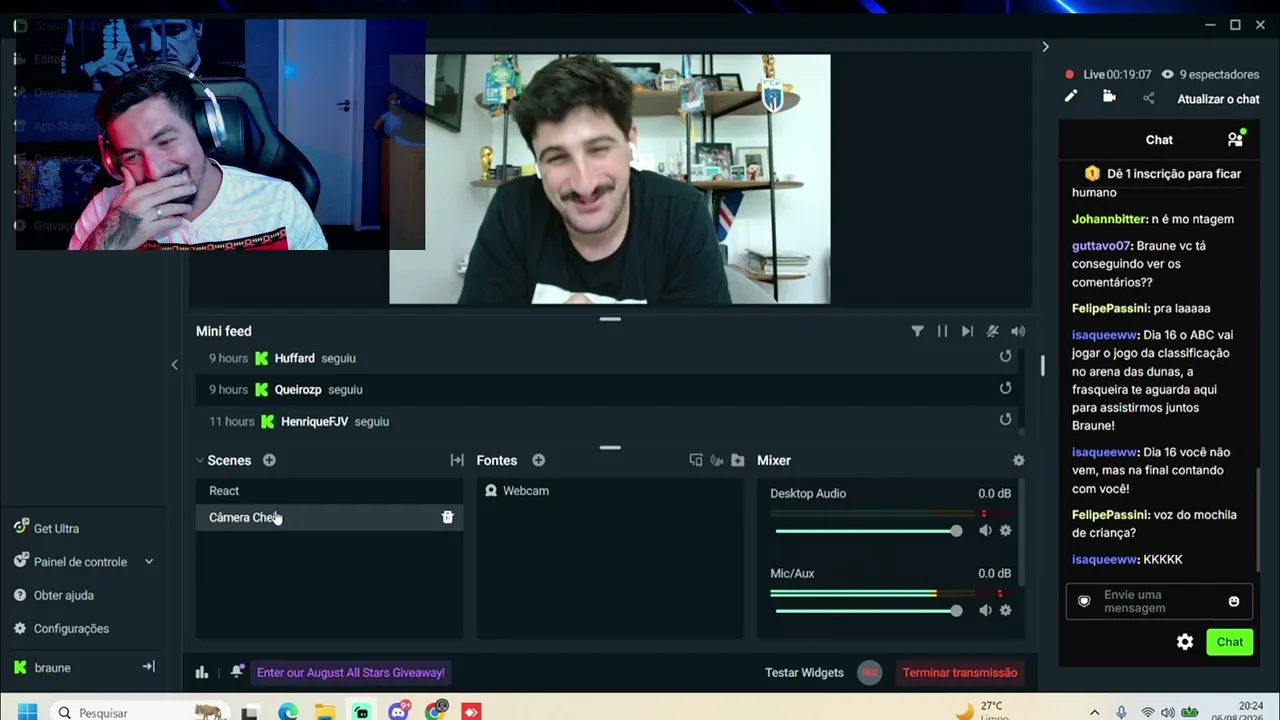Viewport: 1280px width, 720px height.
Task: Send message with green Chat button
Action: tap(1230, 642)
